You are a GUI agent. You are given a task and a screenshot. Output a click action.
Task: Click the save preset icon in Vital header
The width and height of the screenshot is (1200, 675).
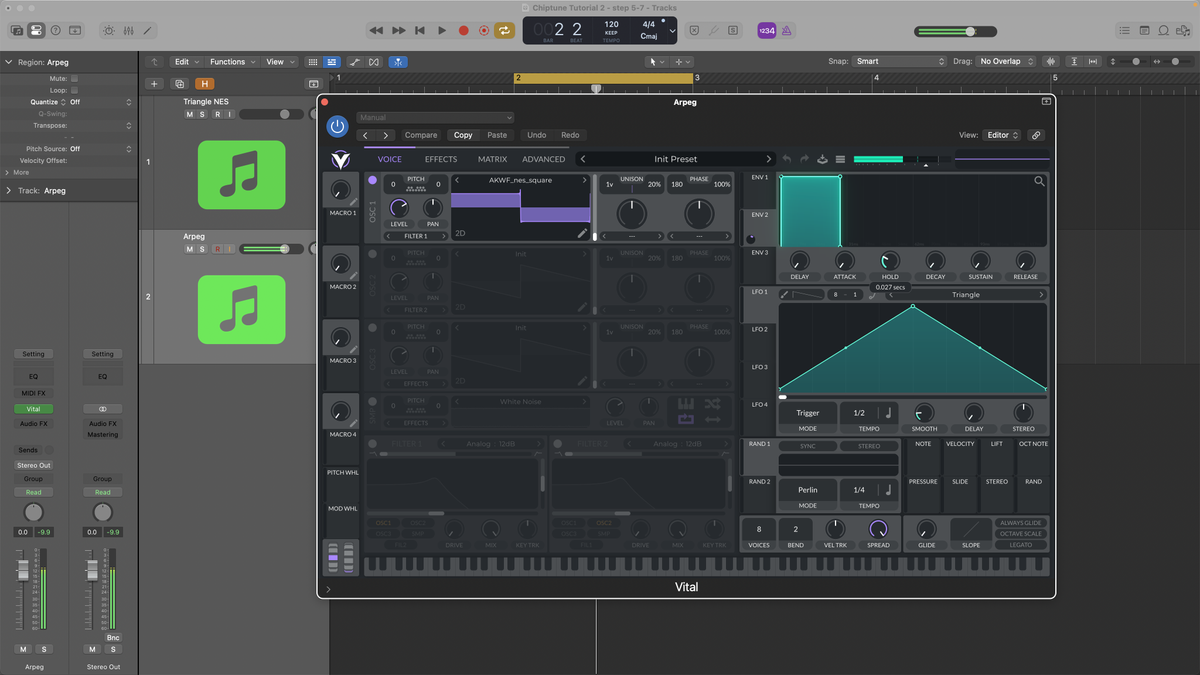point(821,158)
